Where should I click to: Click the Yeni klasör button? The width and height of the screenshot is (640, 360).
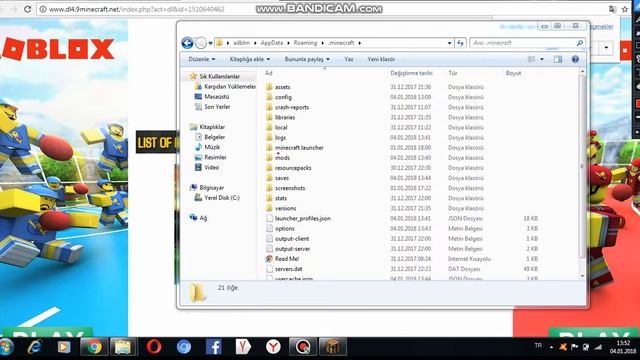381,59
